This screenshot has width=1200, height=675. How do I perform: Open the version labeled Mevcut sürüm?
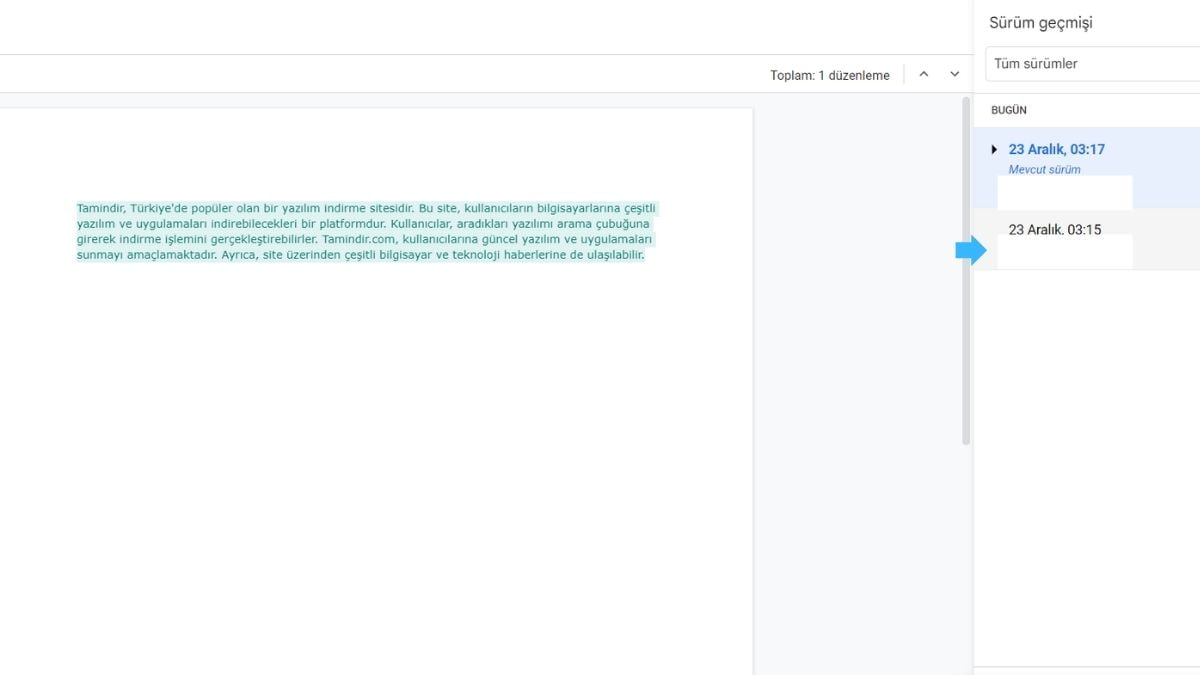tap(1044, 169)
